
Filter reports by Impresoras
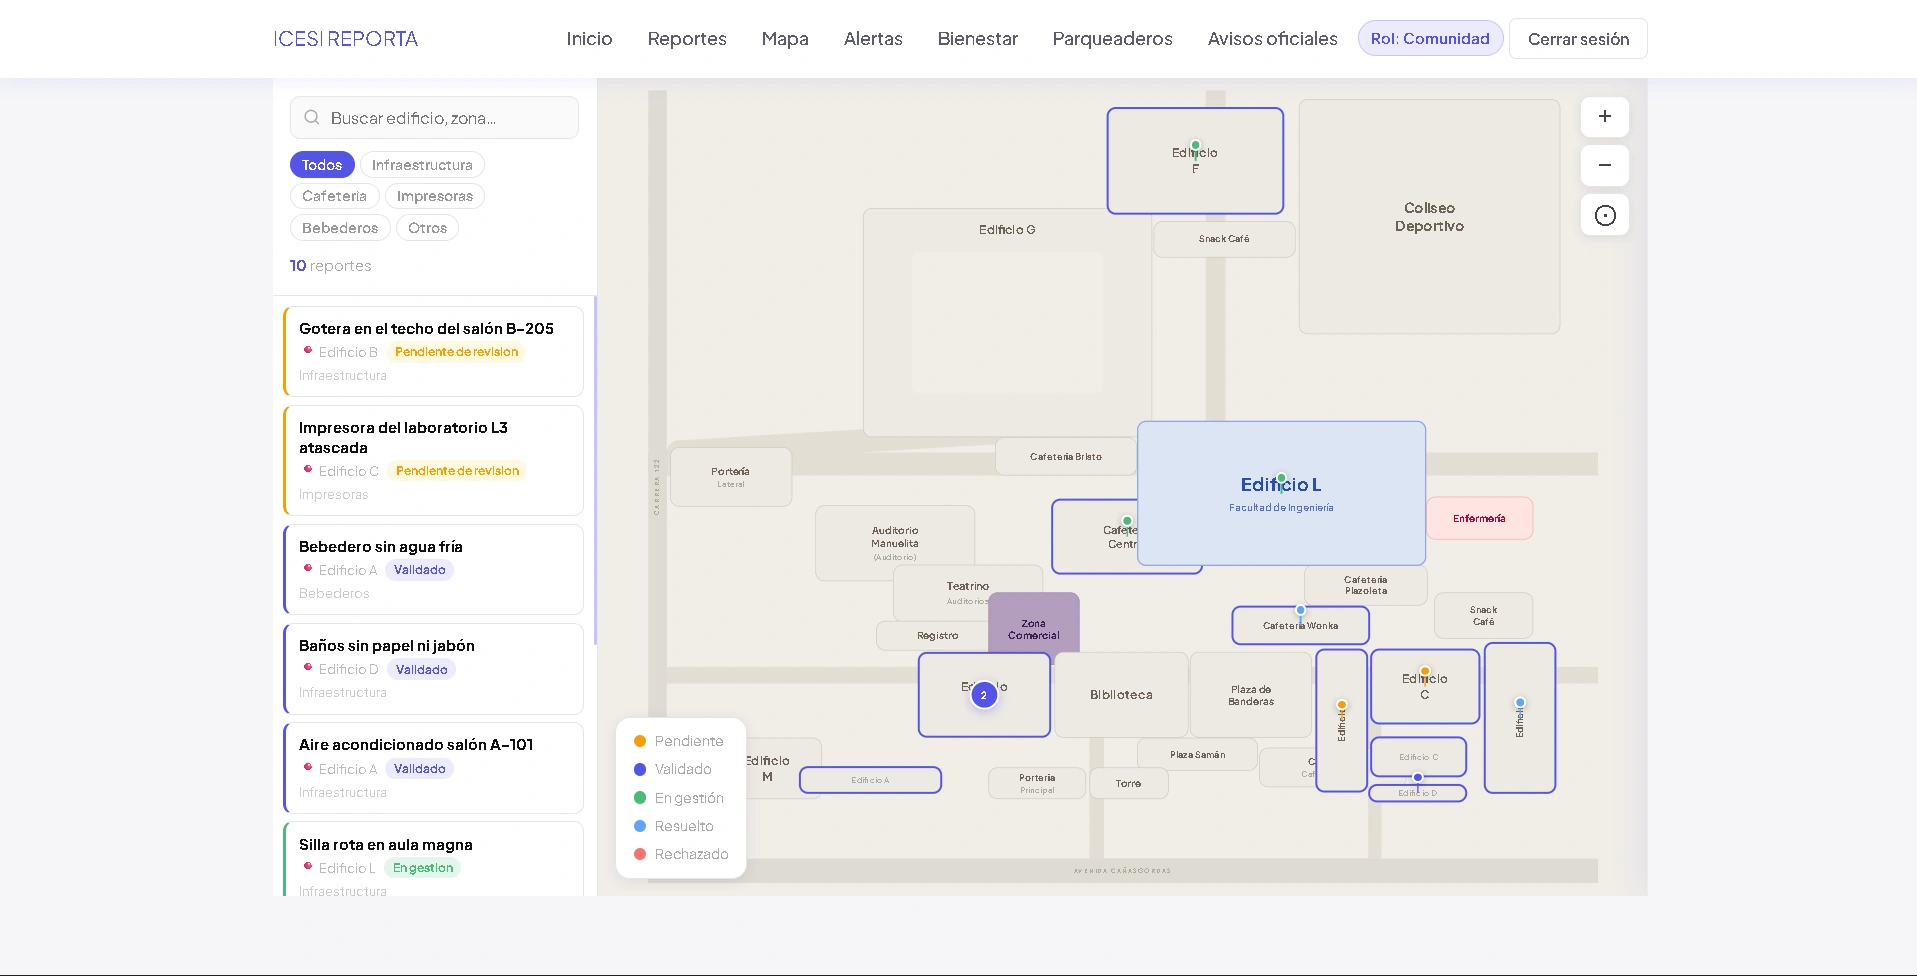pos(435,196)
